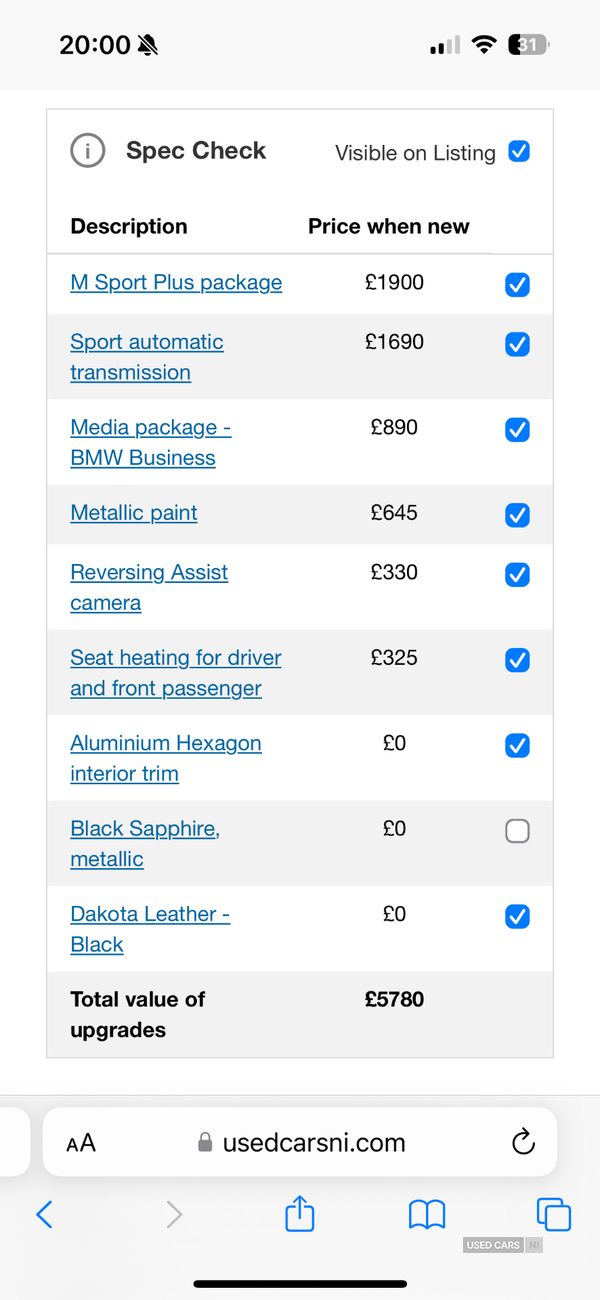Uncheck the Metallic paint checkbox
The height and width of the screenshot is (1300, 600).
click(517, 515)
